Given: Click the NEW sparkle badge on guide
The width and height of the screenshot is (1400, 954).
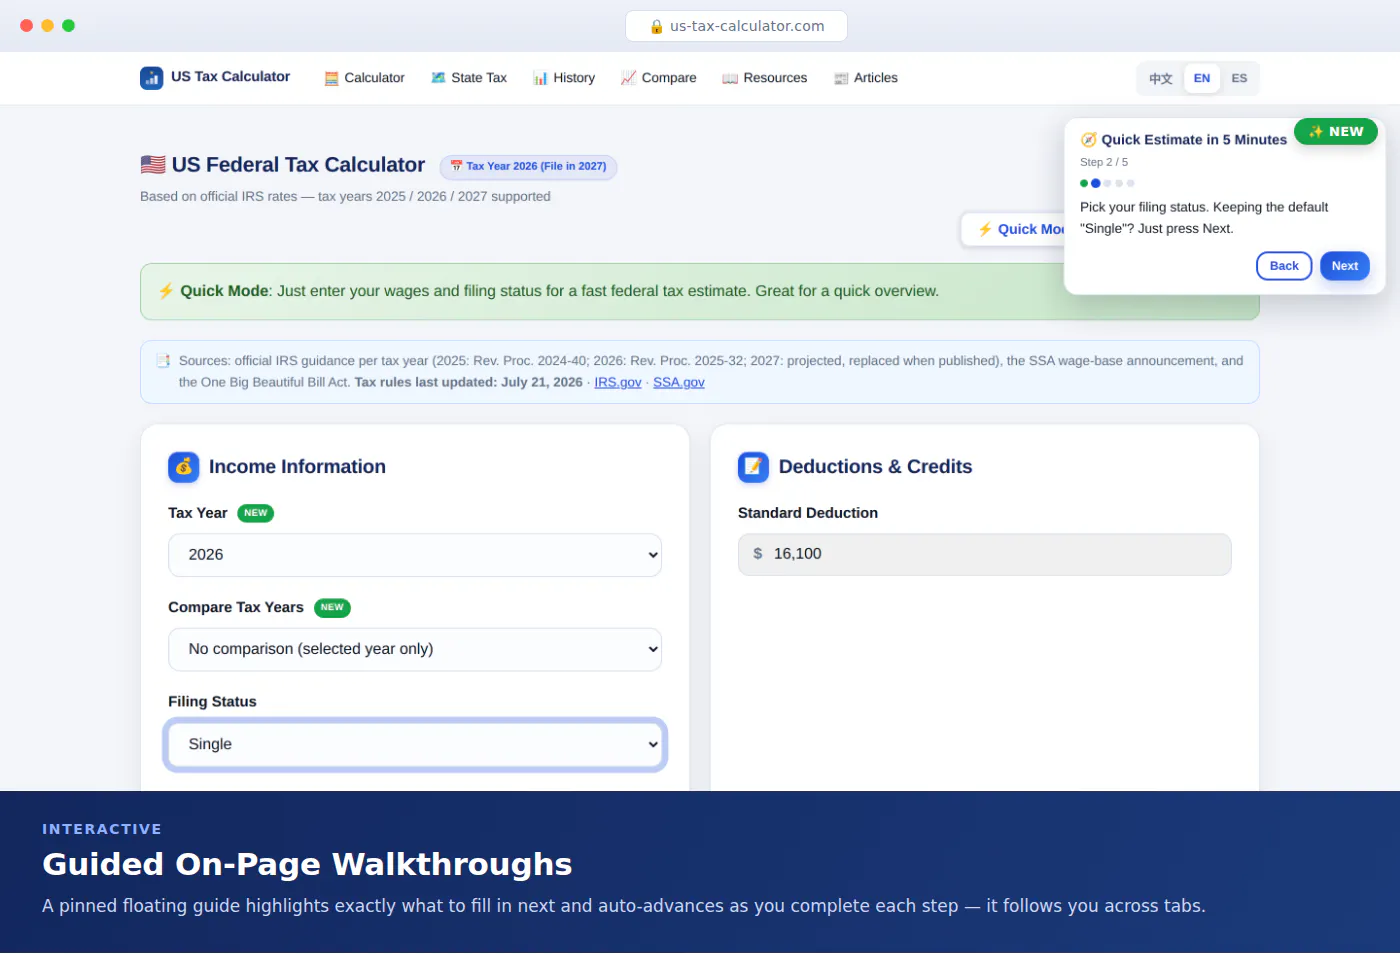Looking at the screenshot, I should [1336, 132].
